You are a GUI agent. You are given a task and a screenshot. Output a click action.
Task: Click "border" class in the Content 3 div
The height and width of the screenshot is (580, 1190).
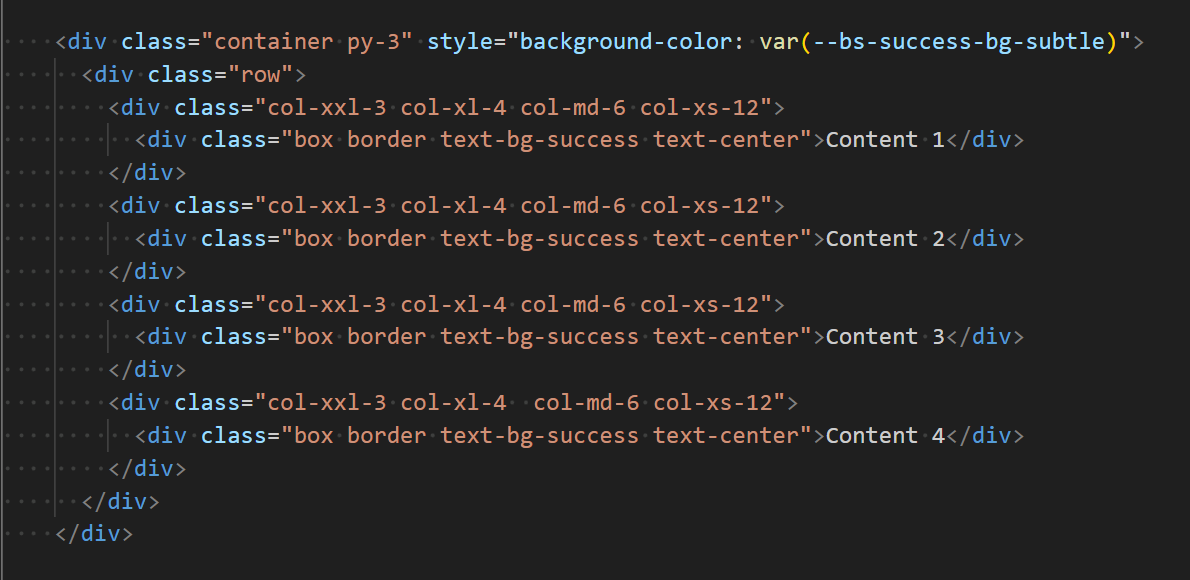point(386,337)
